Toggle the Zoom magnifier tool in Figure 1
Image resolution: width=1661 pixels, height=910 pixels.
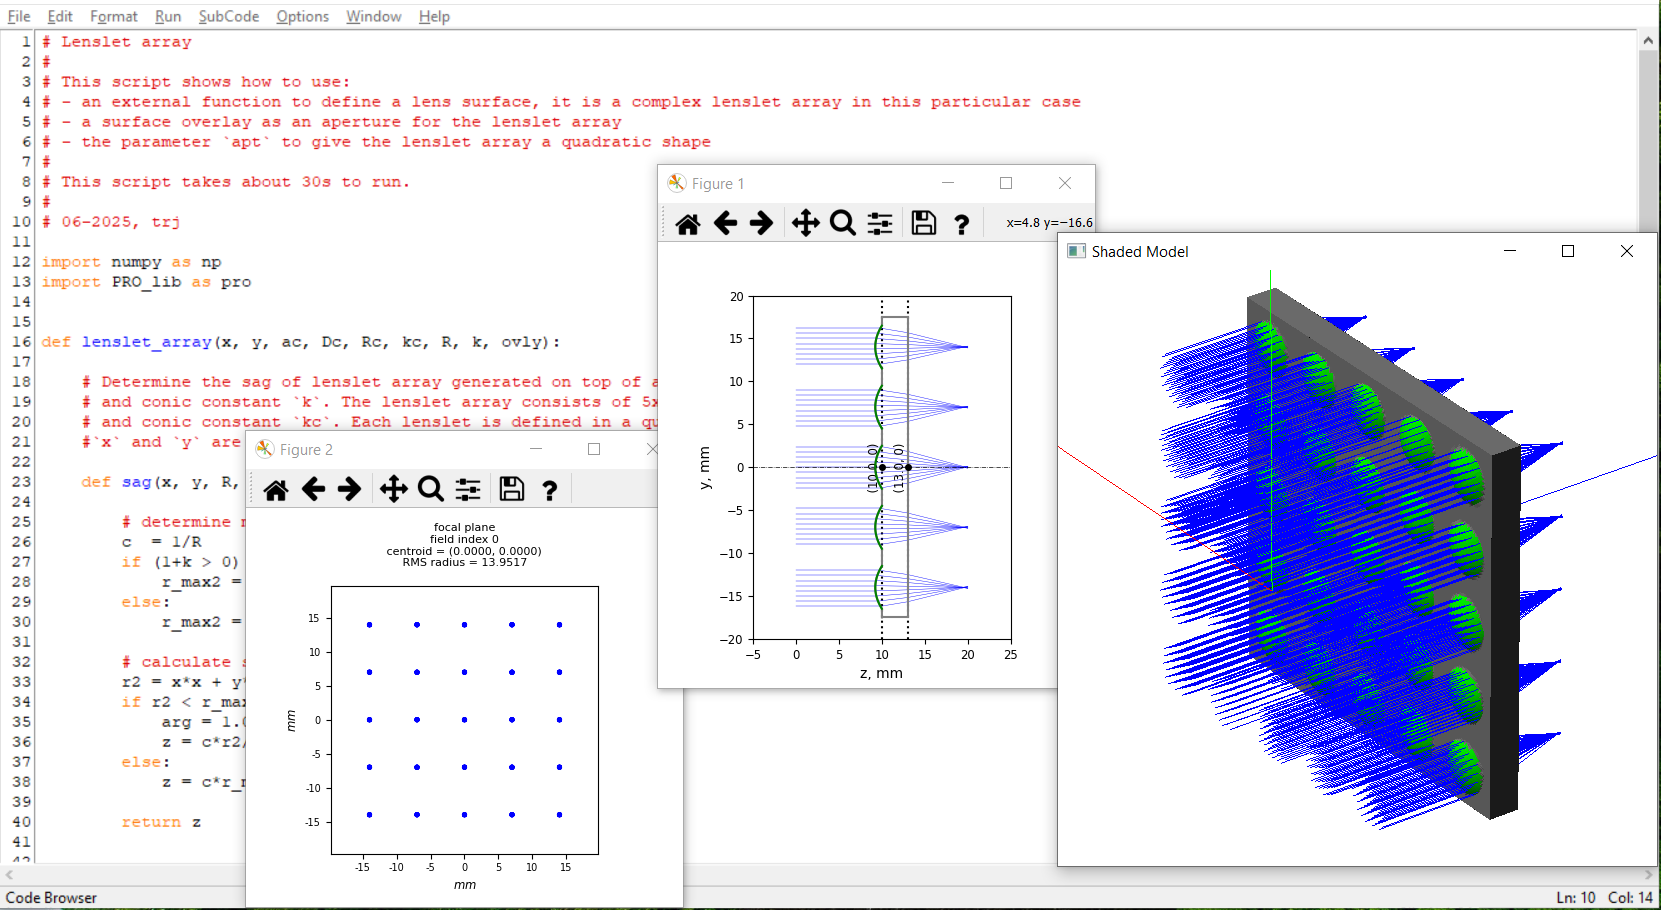click(843, 223)
